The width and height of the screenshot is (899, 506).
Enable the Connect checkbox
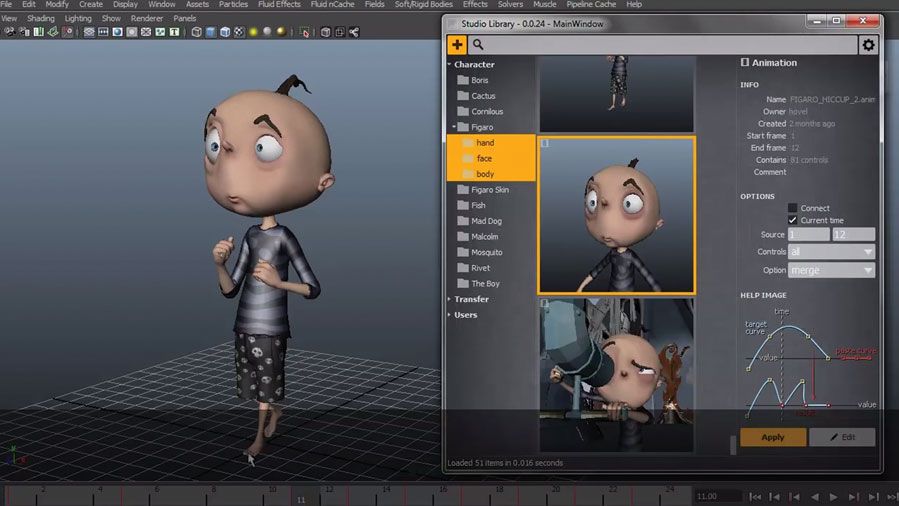pos(792,208)
